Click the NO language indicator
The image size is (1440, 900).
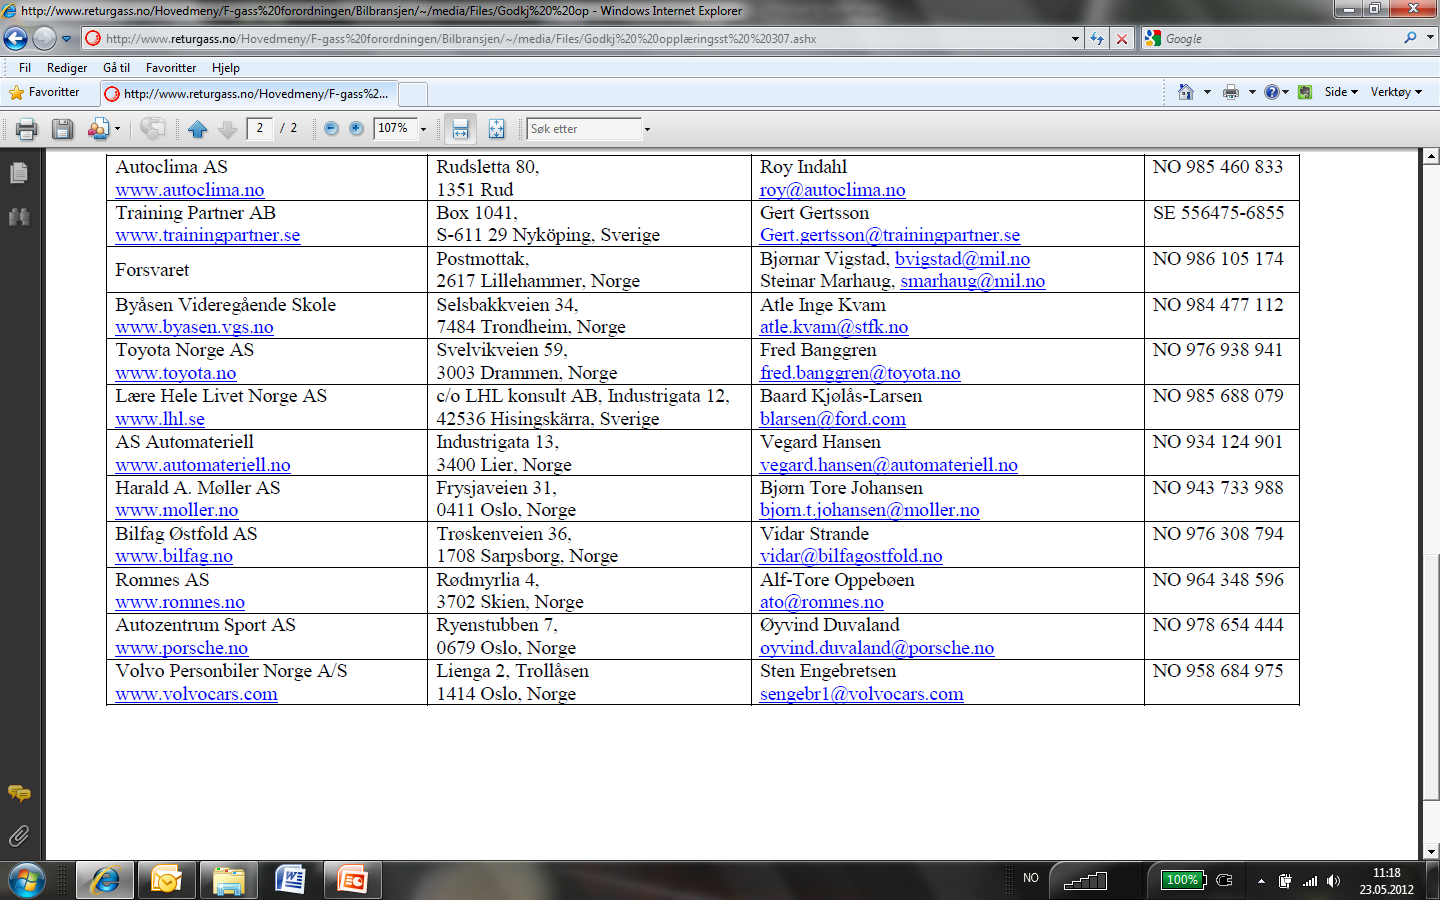pos(1031,878)
